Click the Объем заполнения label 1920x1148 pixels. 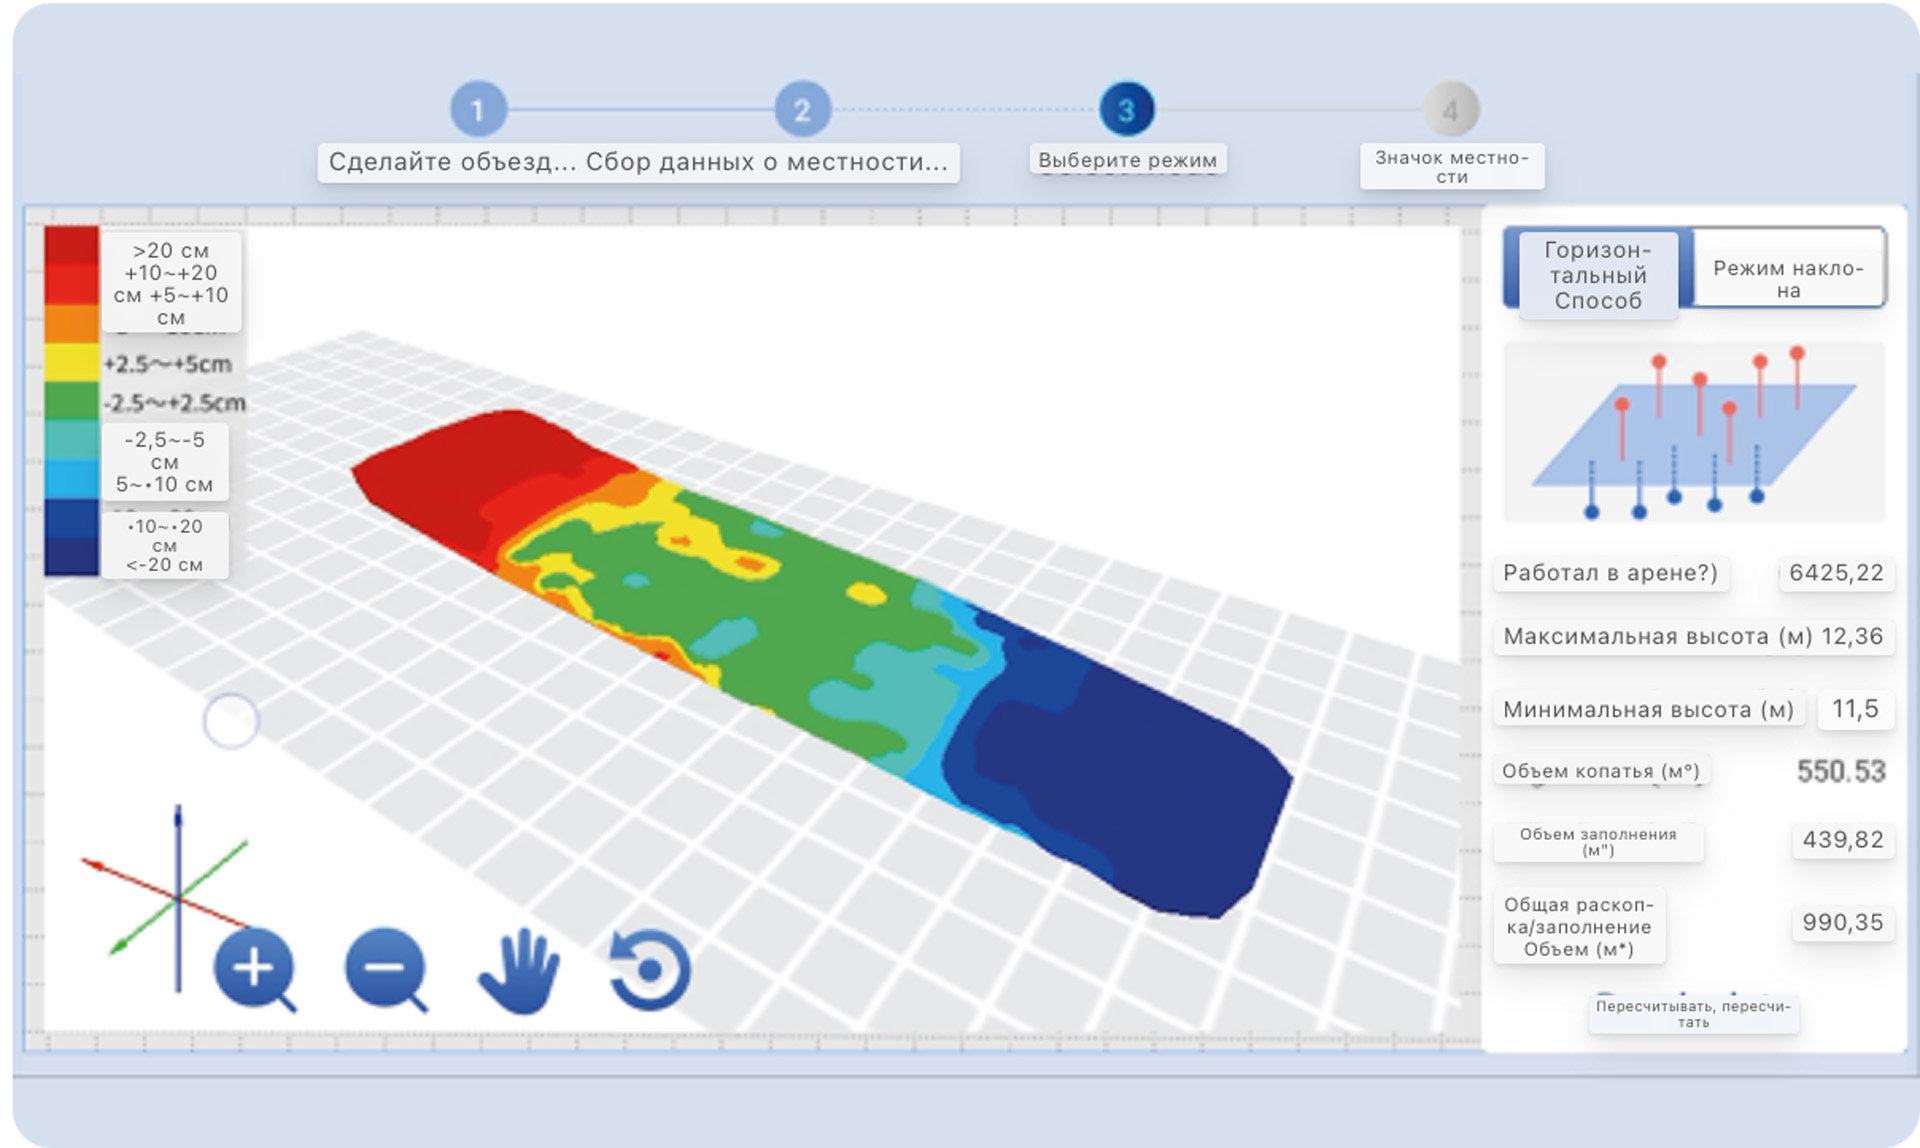click(x=1598, y=842)
